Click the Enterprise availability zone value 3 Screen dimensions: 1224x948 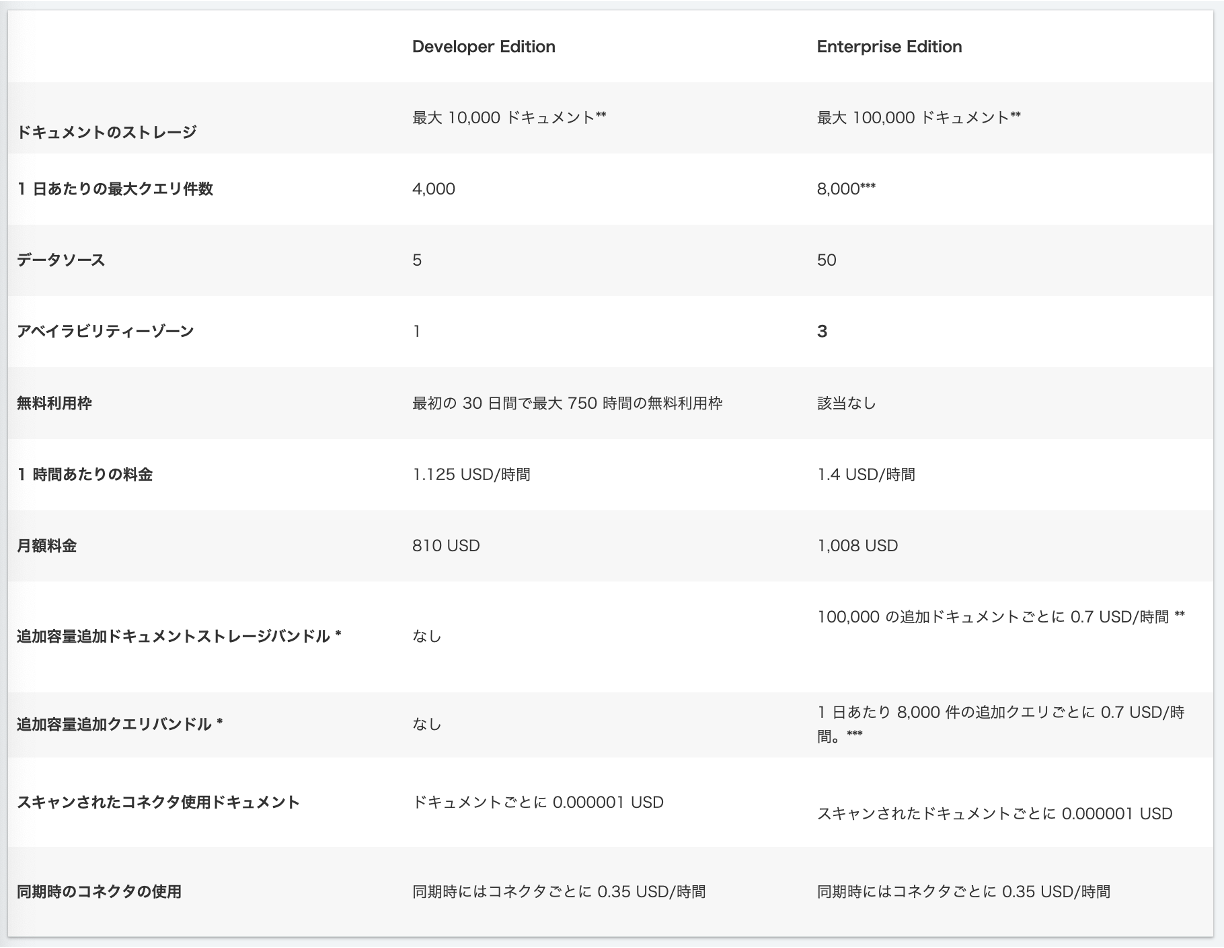(822, 331)
